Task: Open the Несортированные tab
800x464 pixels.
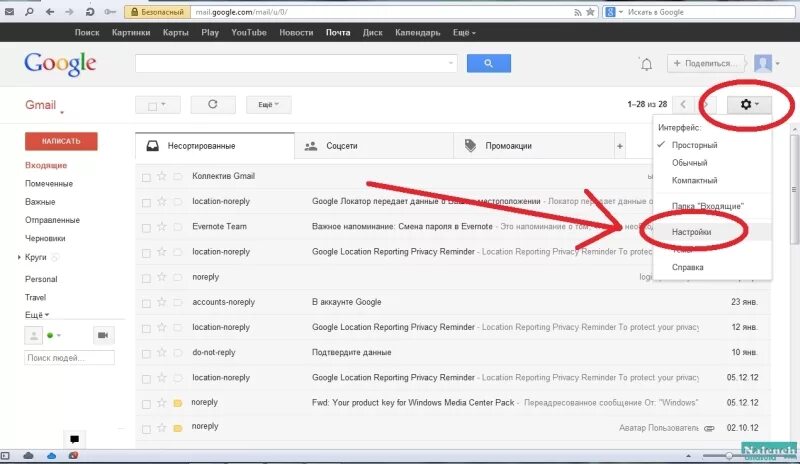Action: point(215,146)
